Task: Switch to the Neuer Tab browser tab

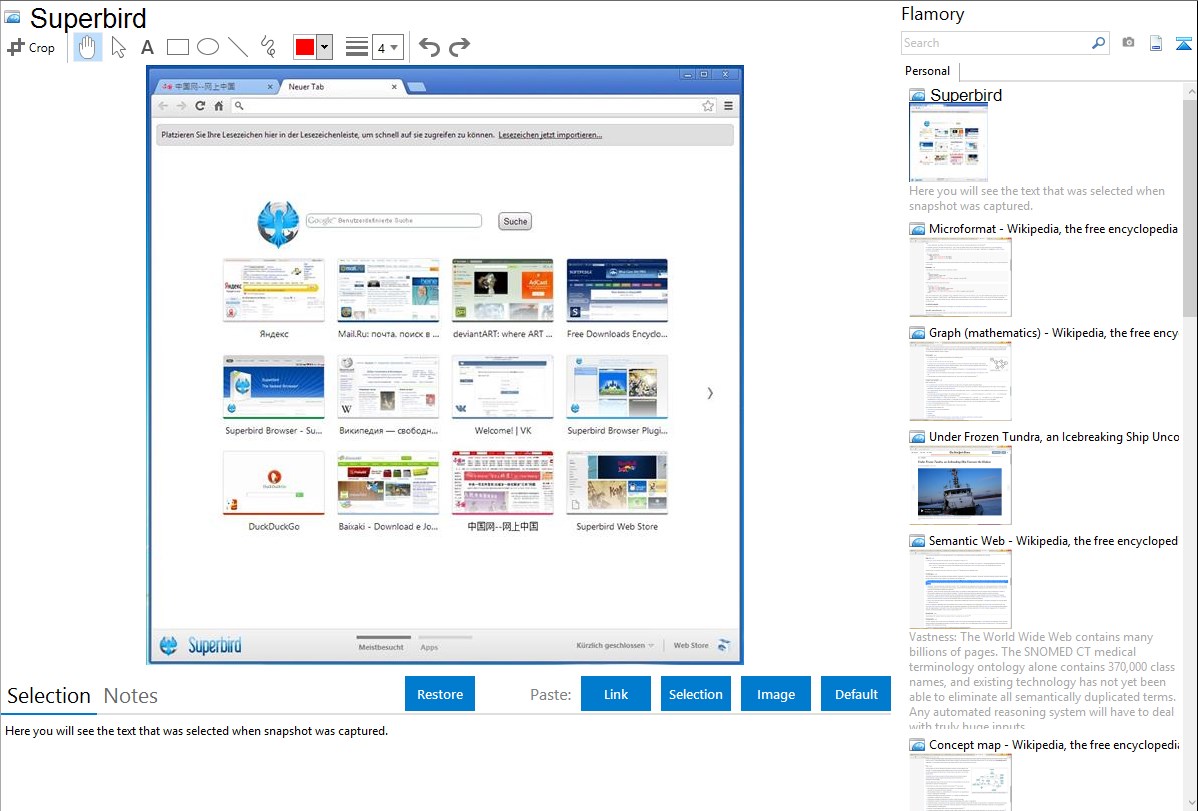Action: point(338,86)
